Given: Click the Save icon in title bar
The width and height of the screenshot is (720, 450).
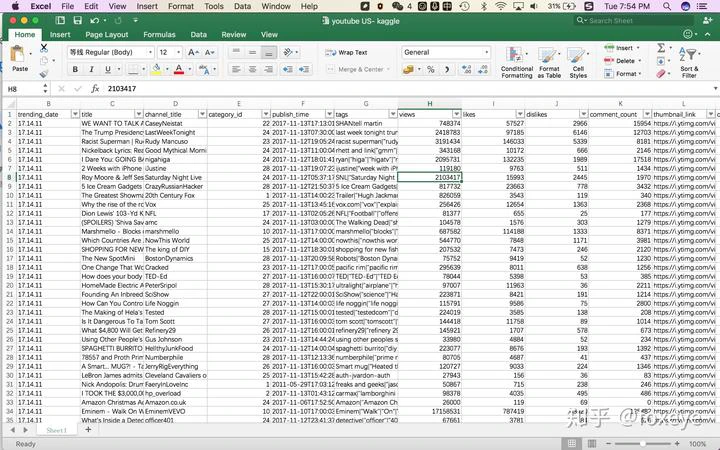Looking at the screenshot, I should coord(77,21).
